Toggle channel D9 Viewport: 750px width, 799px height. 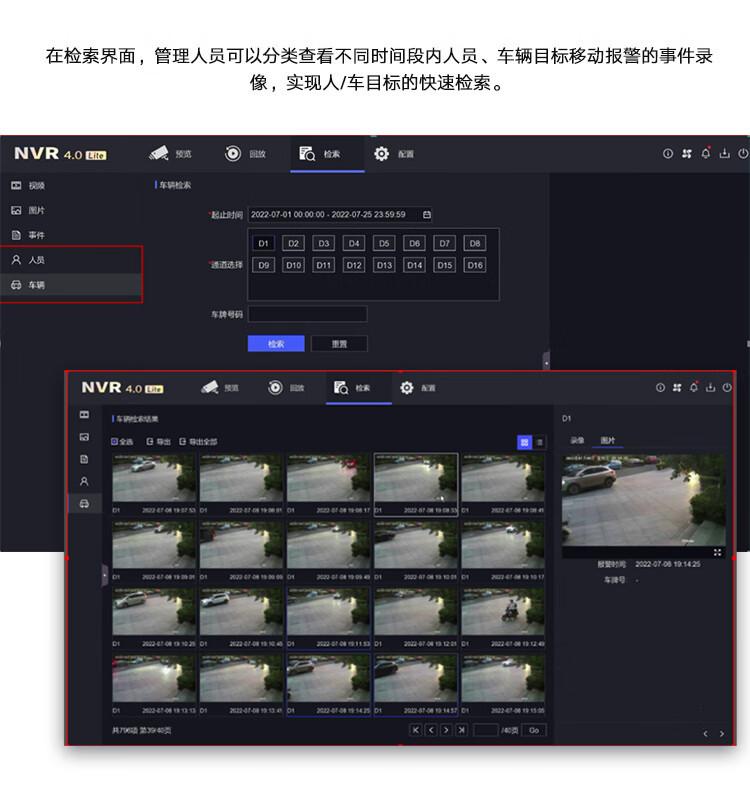[x=263, y=265]
